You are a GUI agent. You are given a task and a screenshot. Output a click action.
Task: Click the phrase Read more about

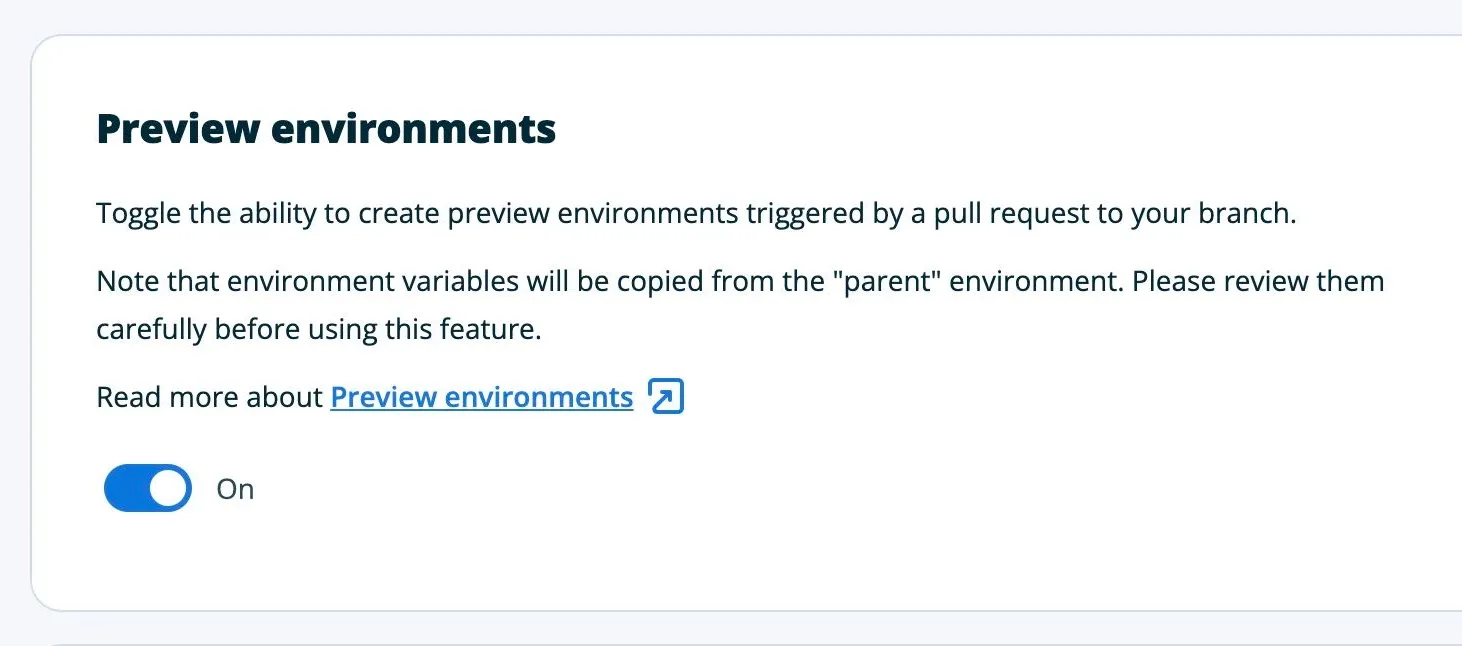pyautogui.click(x=208, y=396)
